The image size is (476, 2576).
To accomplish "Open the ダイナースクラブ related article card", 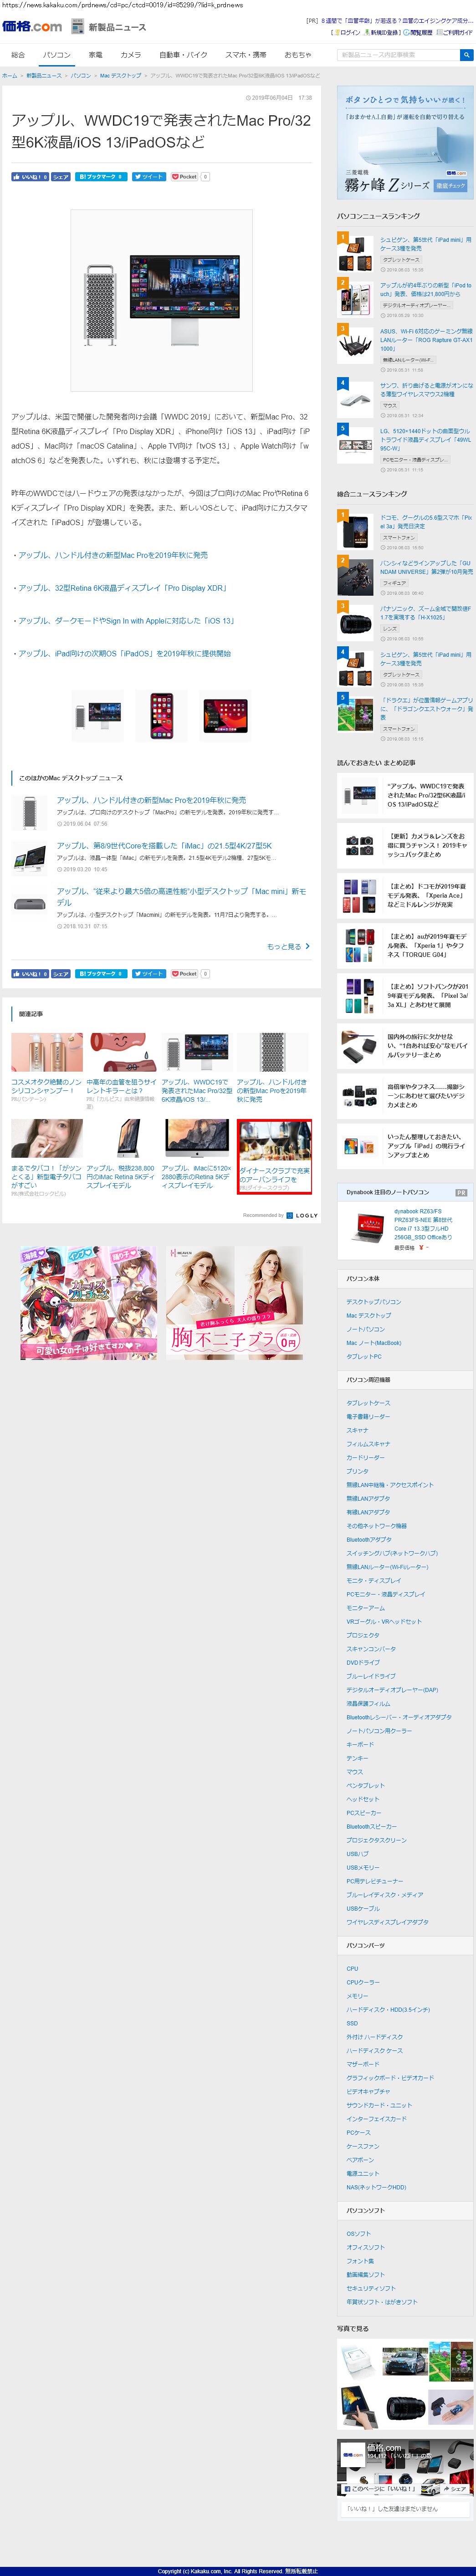I will point(274,1156).
